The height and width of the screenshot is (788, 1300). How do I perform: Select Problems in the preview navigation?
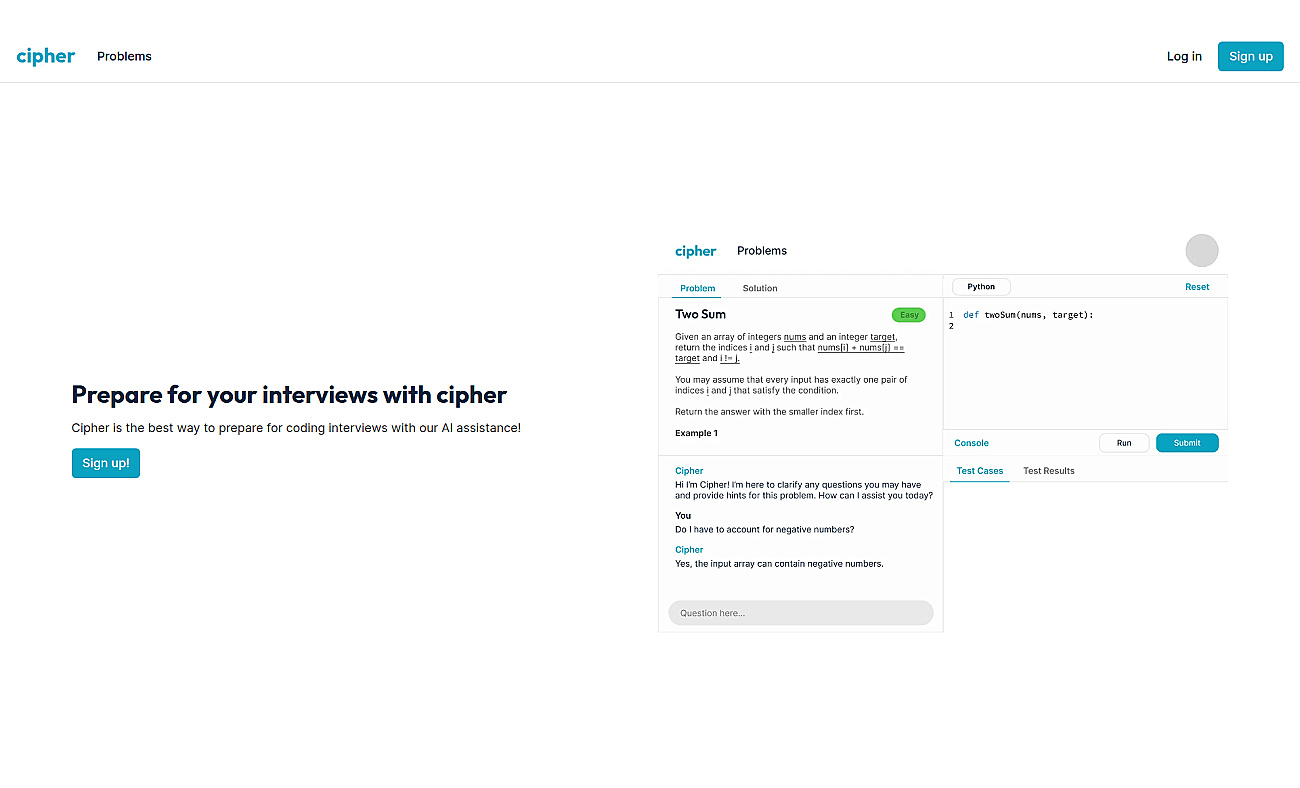[762, 251]
